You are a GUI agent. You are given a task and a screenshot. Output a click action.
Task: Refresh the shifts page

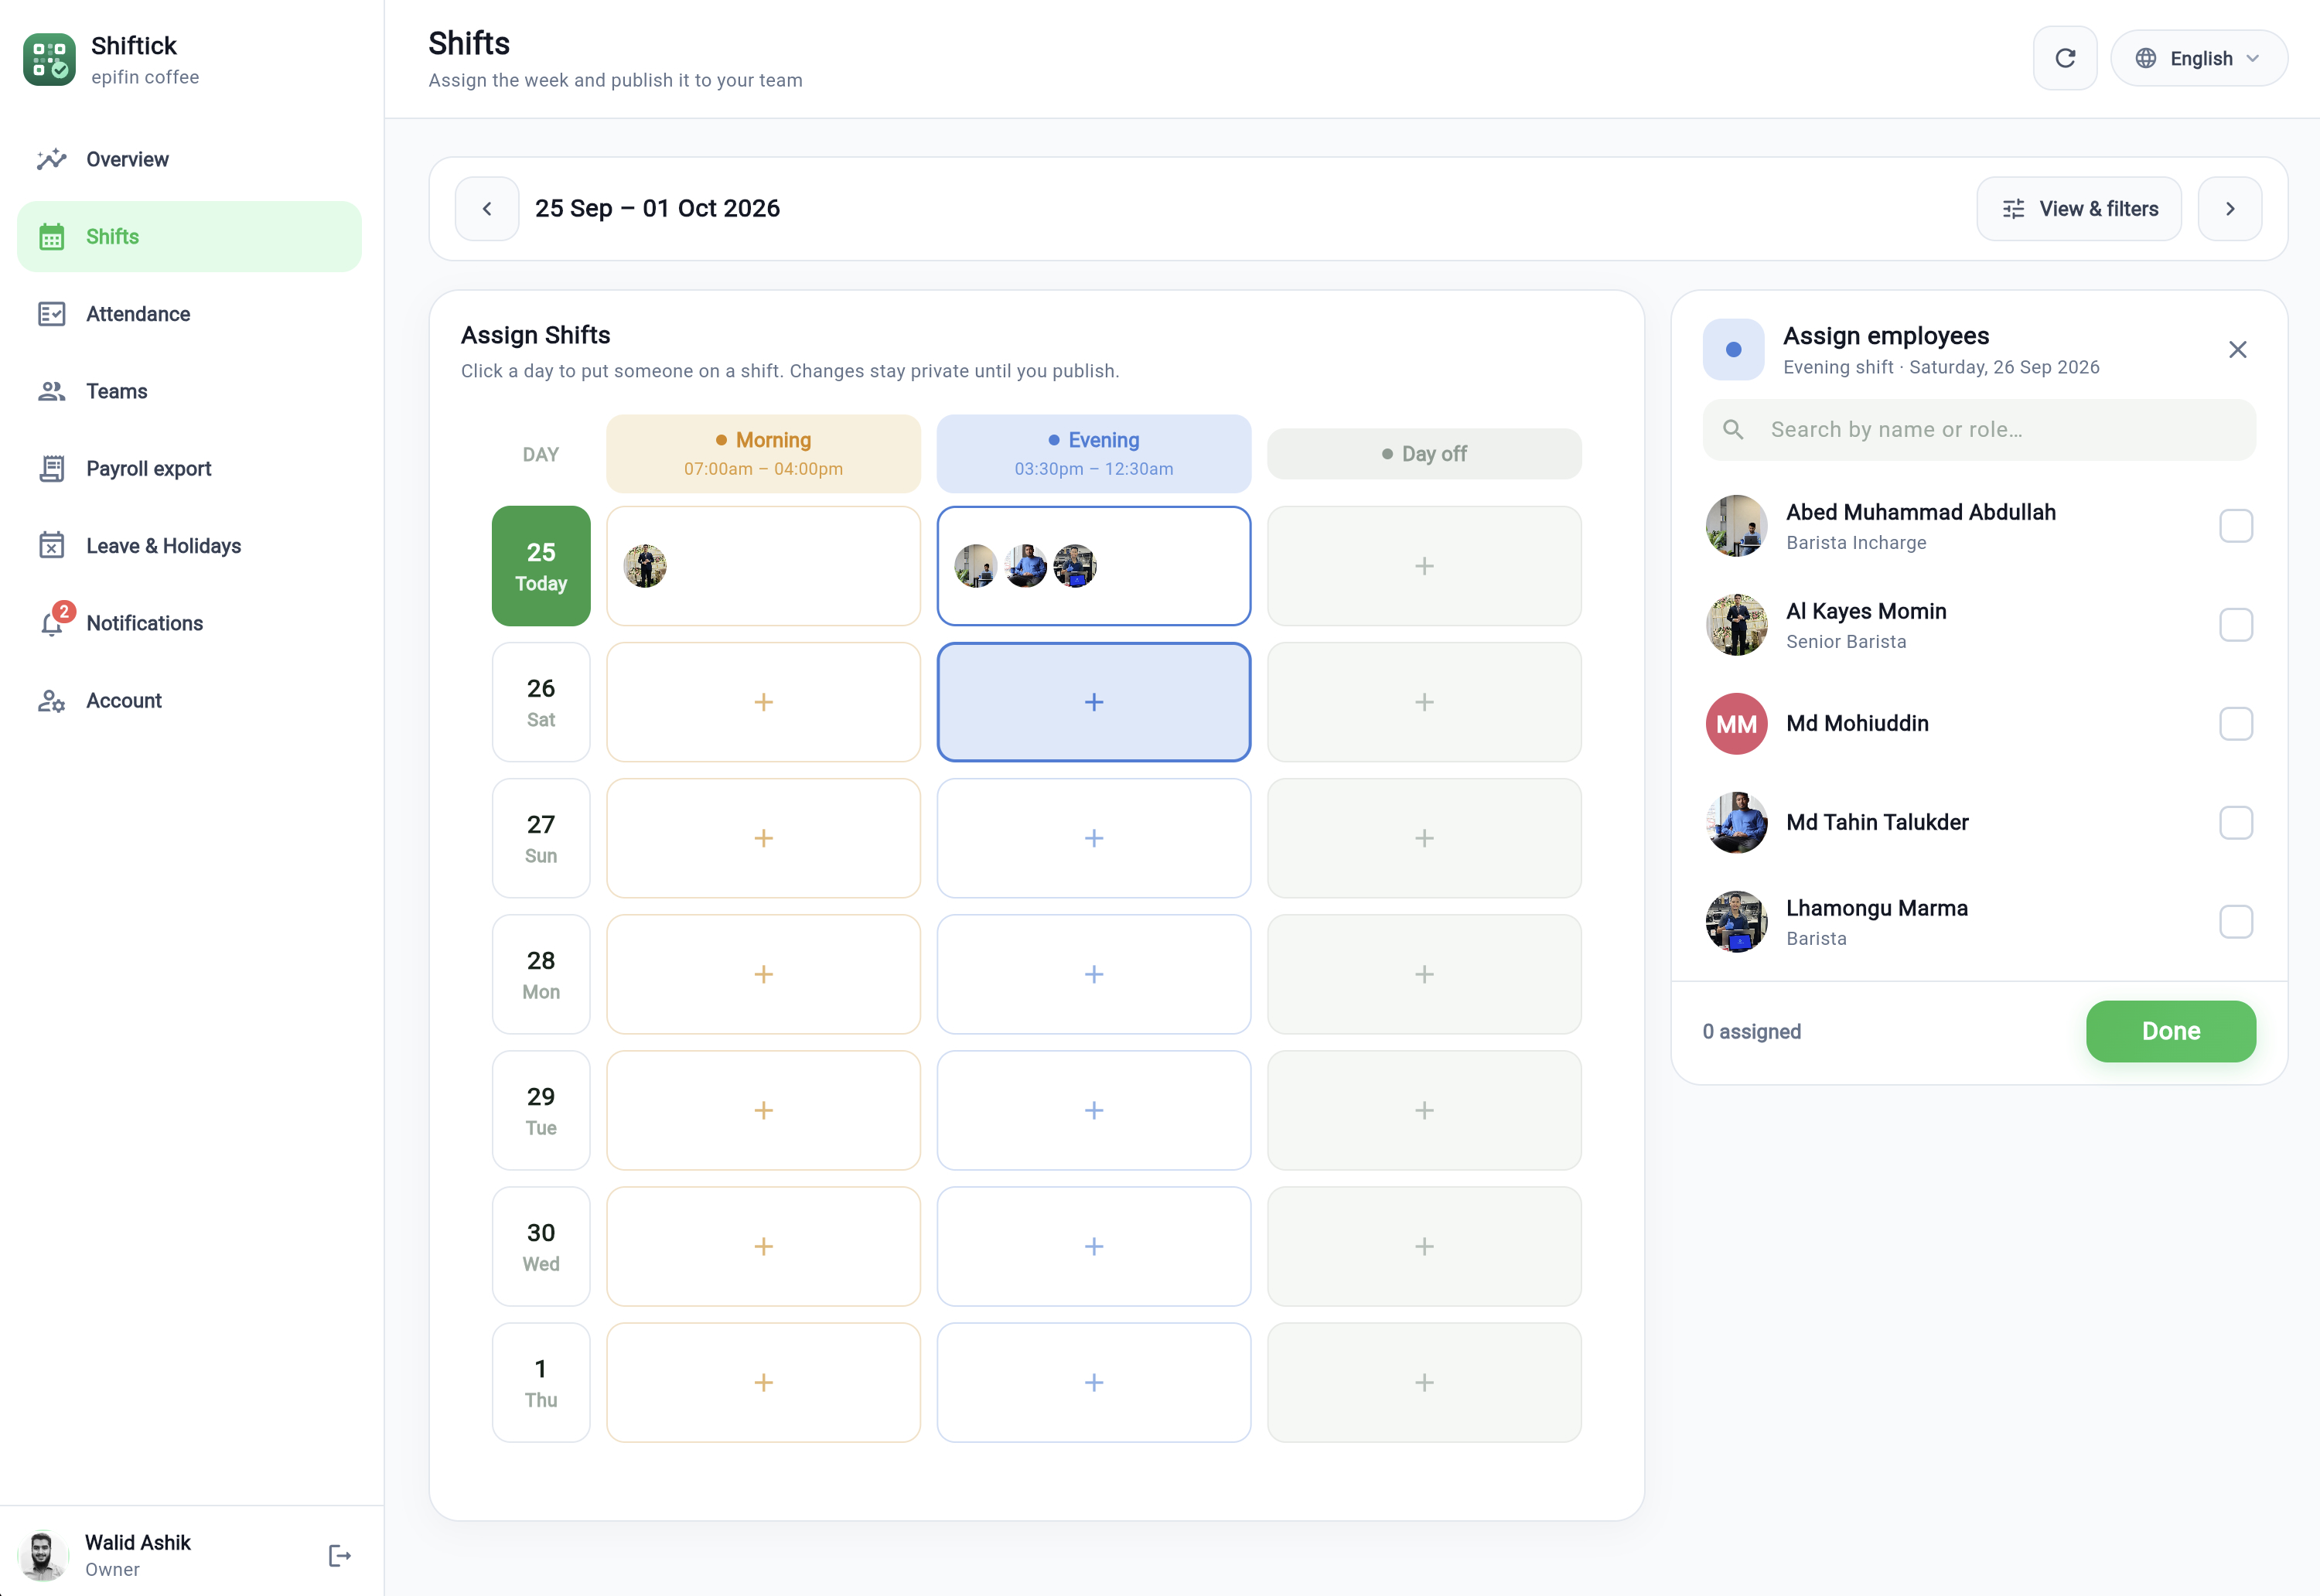pos(2065,58)
